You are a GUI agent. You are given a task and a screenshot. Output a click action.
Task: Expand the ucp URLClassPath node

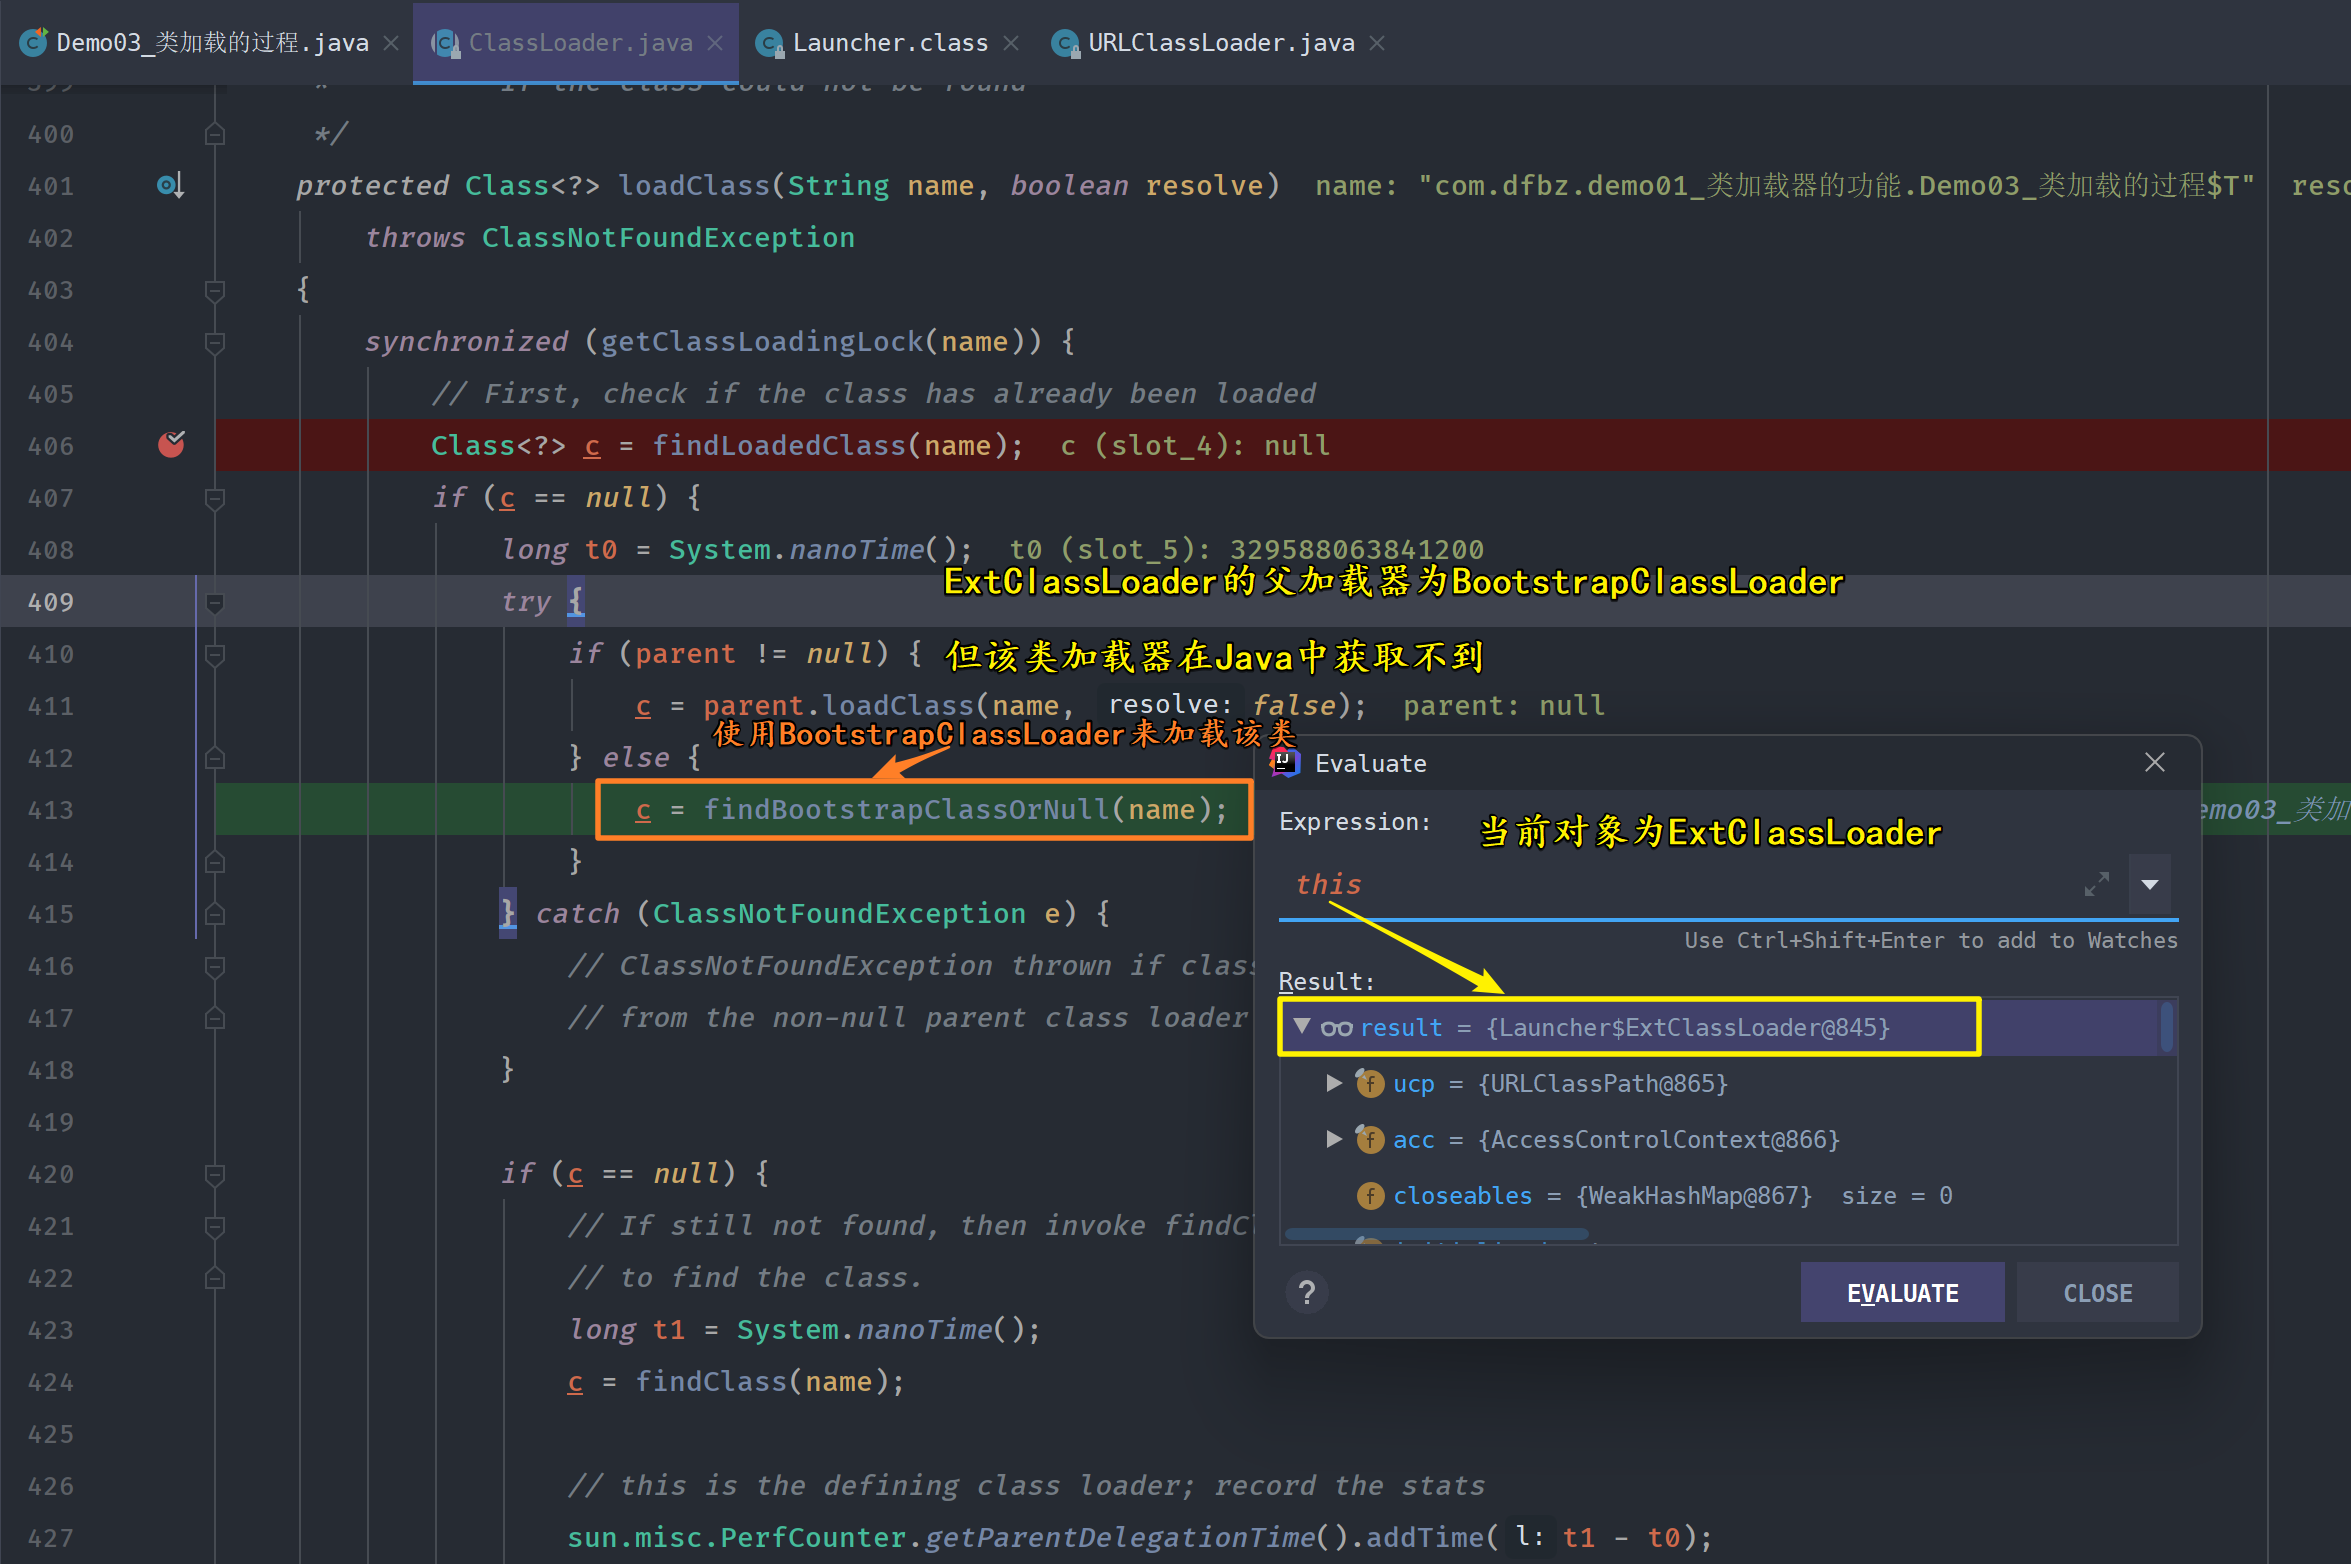(x=1333, y=1083)
